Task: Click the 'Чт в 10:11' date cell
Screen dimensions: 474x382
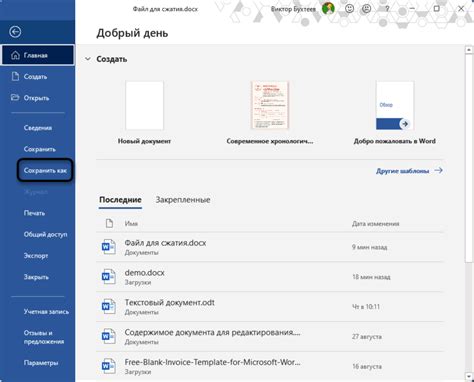Action: pos(366,307)
